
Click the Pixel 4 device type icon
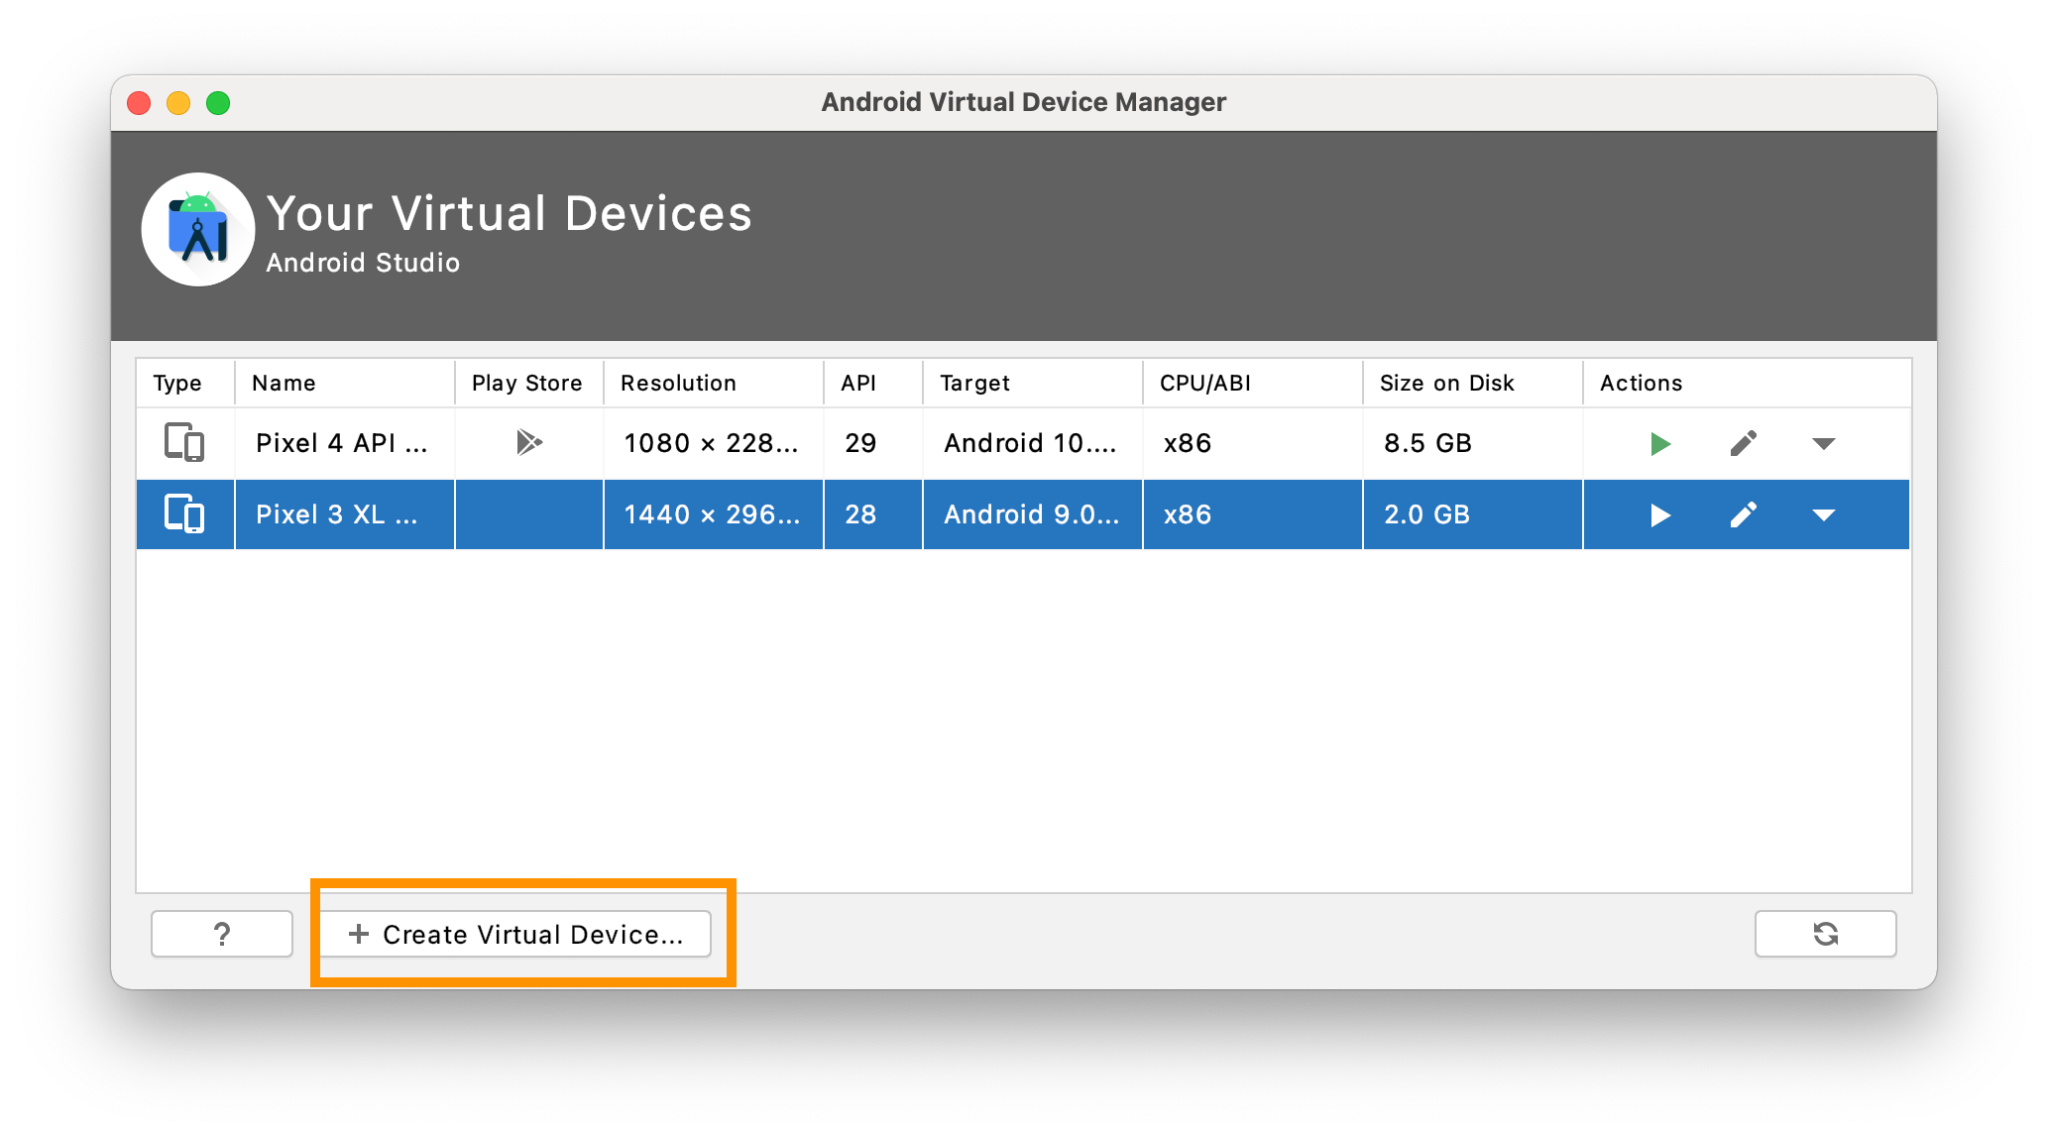click(x=184, y=442)
